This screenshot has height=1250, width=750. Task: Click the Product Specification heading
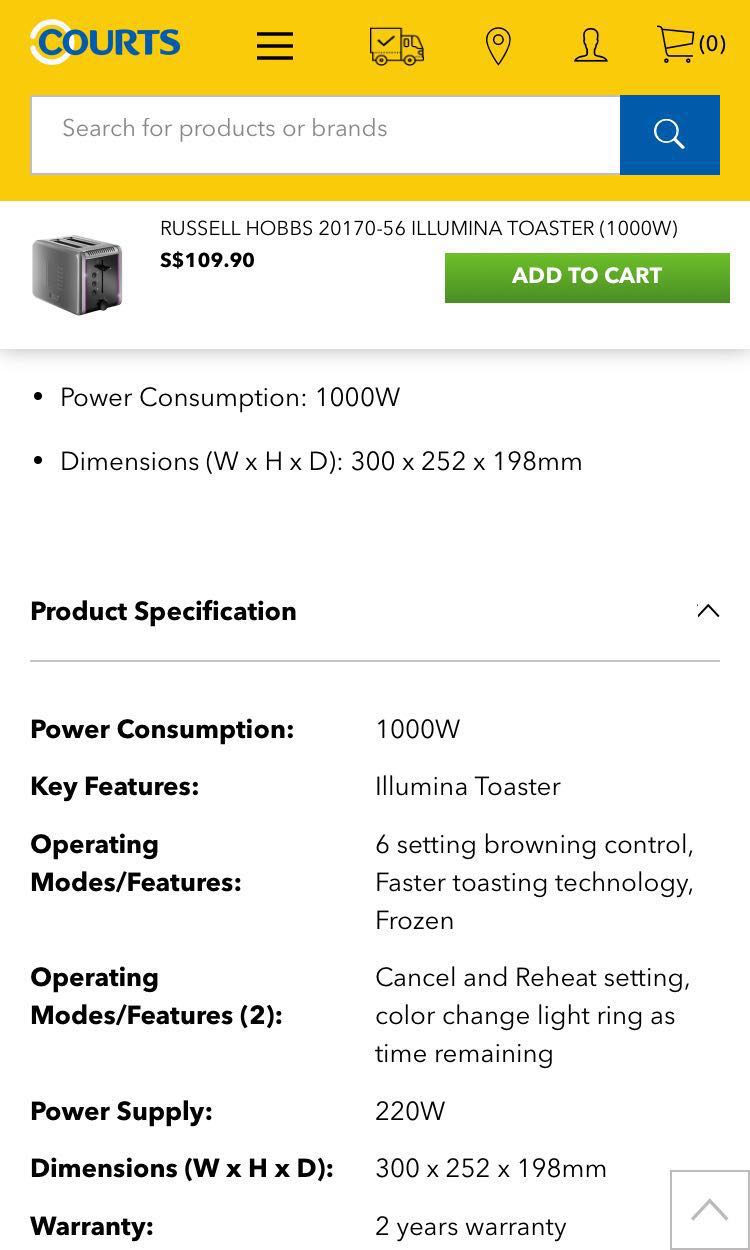163,611
